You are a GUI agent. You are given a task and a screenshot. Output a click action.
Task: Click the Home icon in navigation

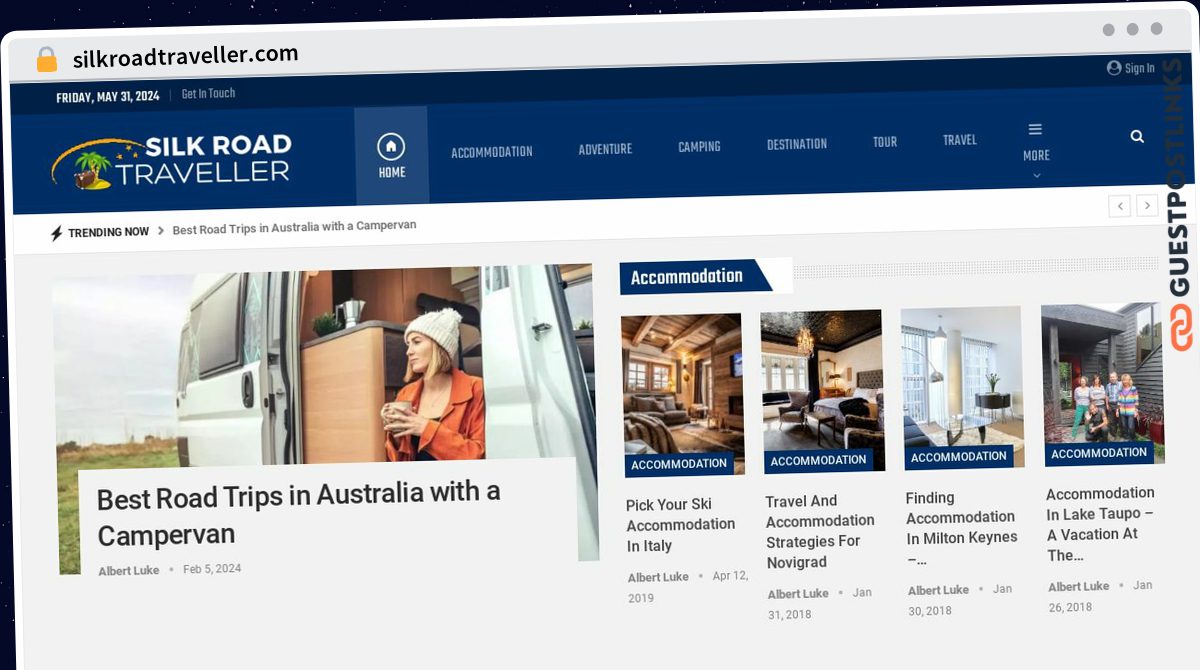tap(391, 147)
